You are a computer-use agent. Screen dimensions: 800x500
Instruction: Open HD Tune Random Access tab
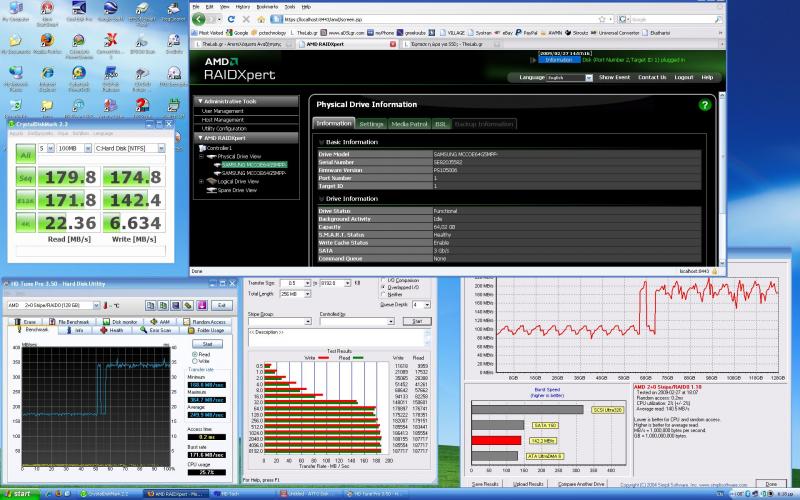(x=204, y=322)
